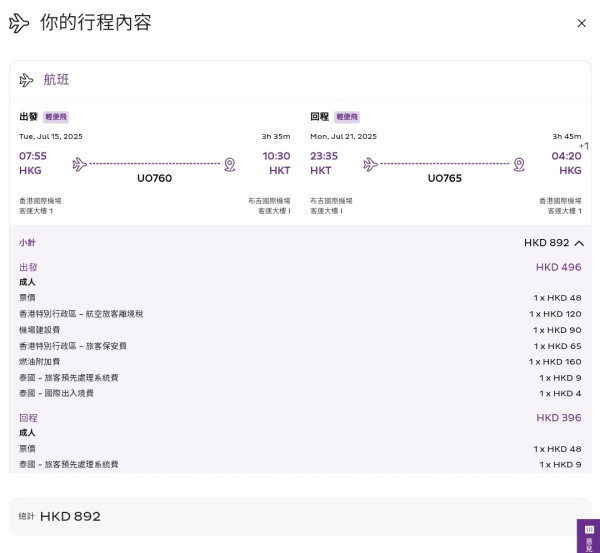This screenshot has height=553, width=600.
Task: Click departure plane icon on UO760 route
Action: (x=80, y=164)
